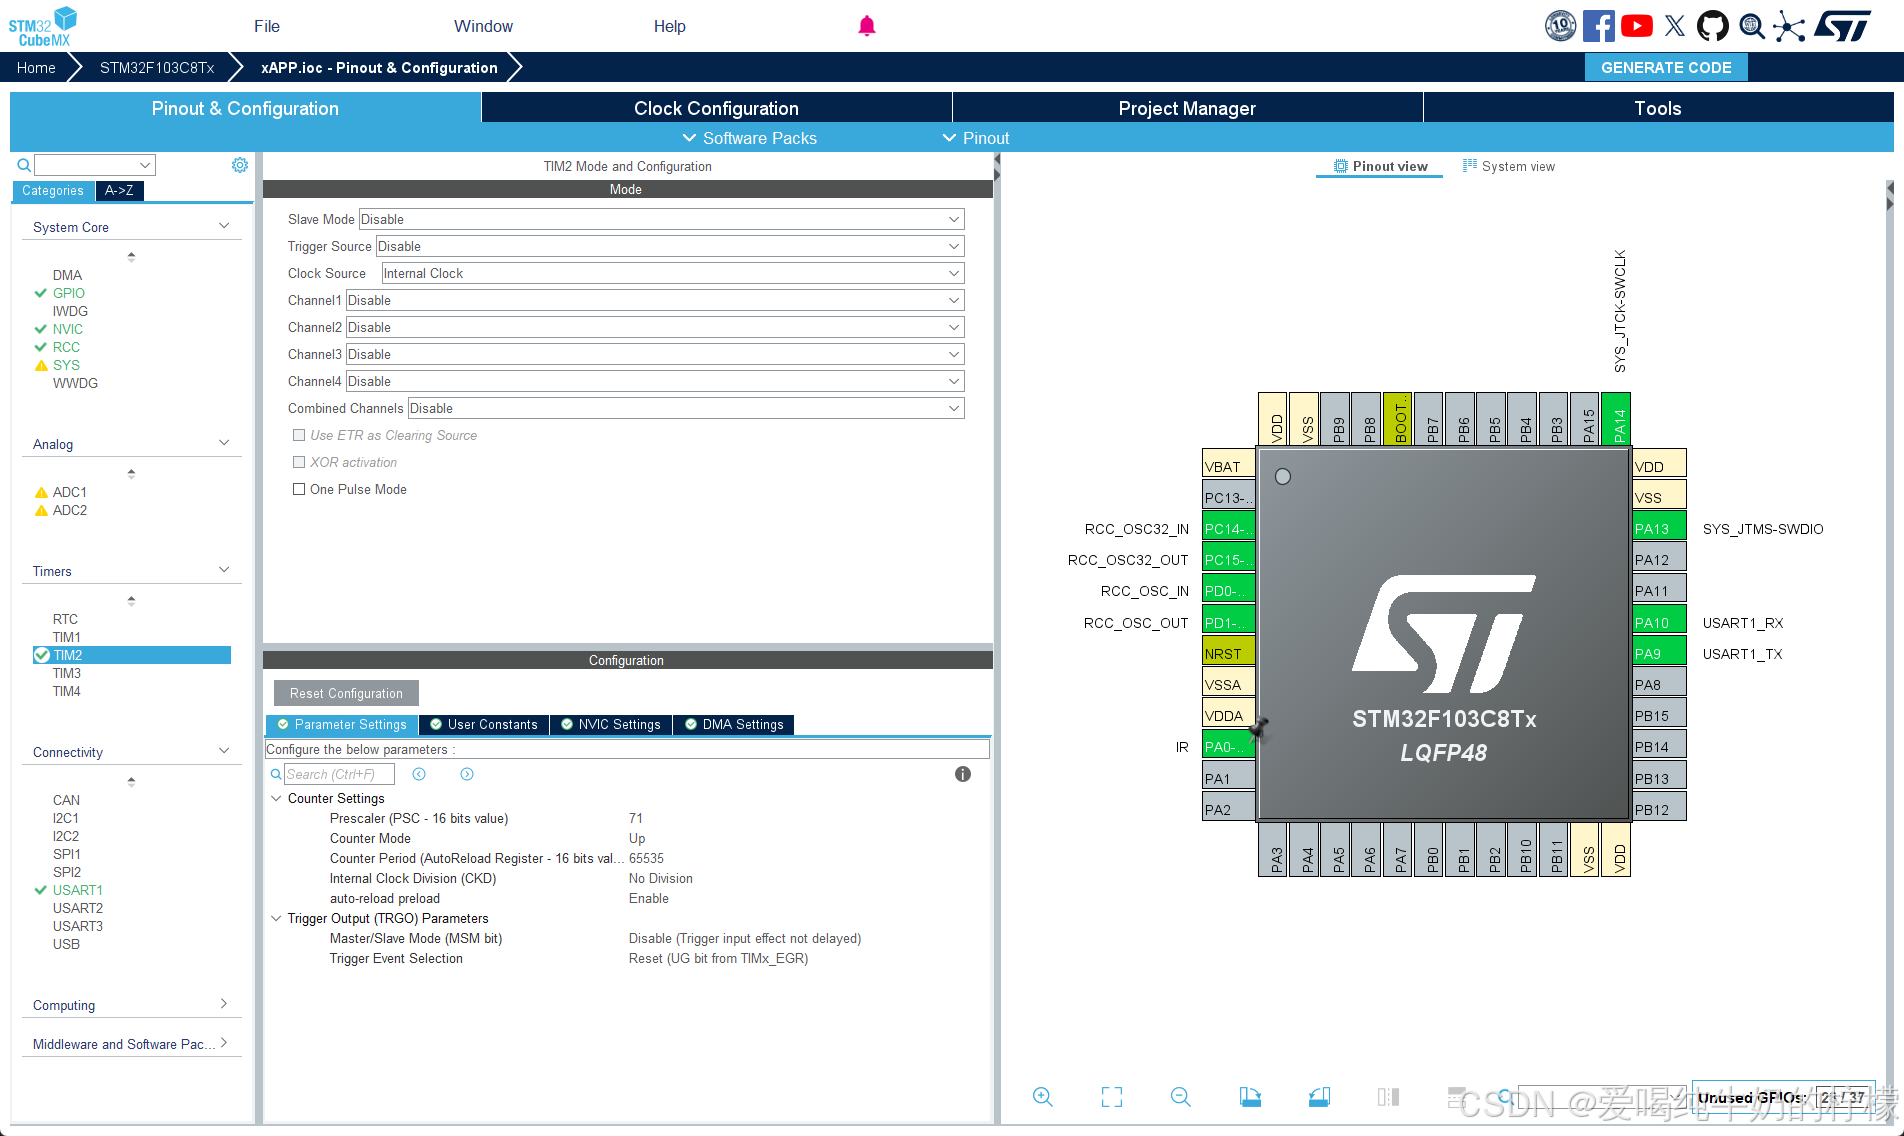Toggle One Pulse Mode checkbox
The width and height of the screenshot is (1904, 1136).
299,489
